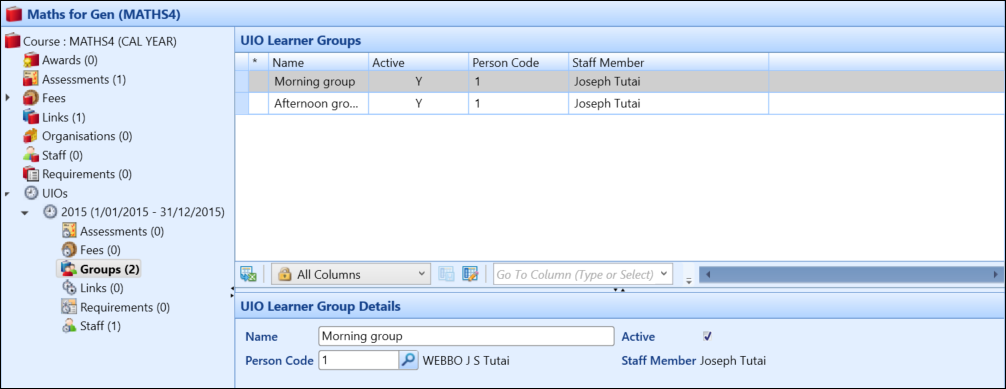Select Organisations (0) in the tree

click(x=87, y=136)
